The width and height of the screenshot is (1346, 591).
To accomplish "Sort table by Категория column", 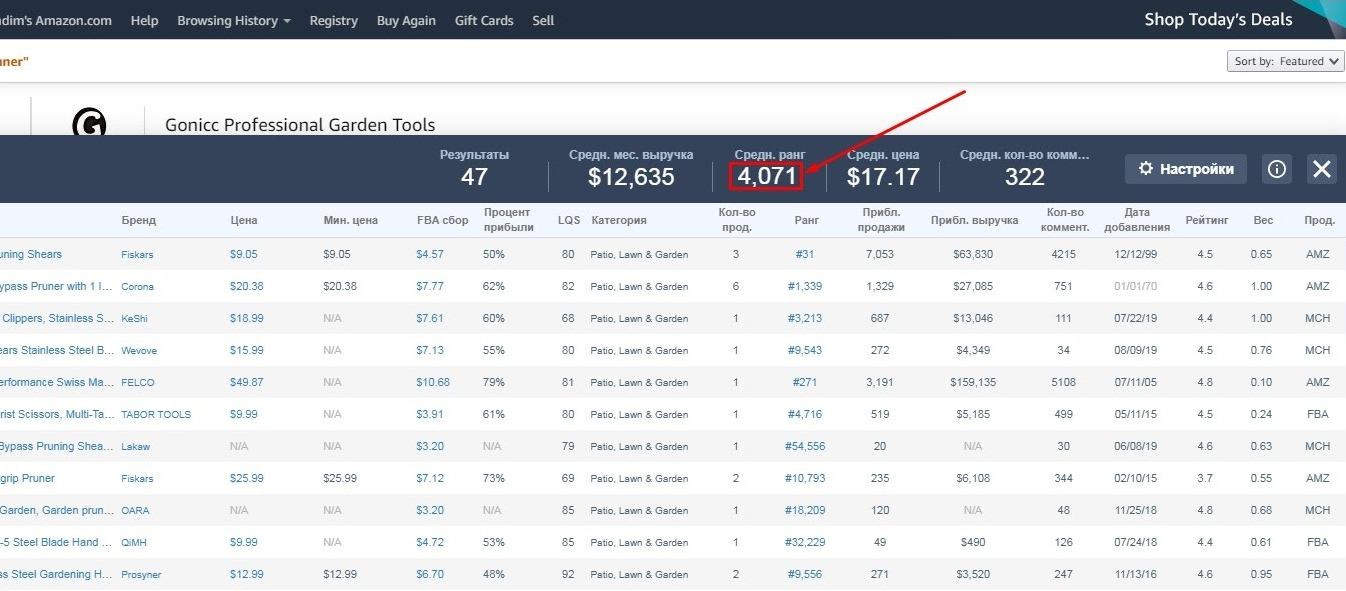I will (x=619, y=220).
